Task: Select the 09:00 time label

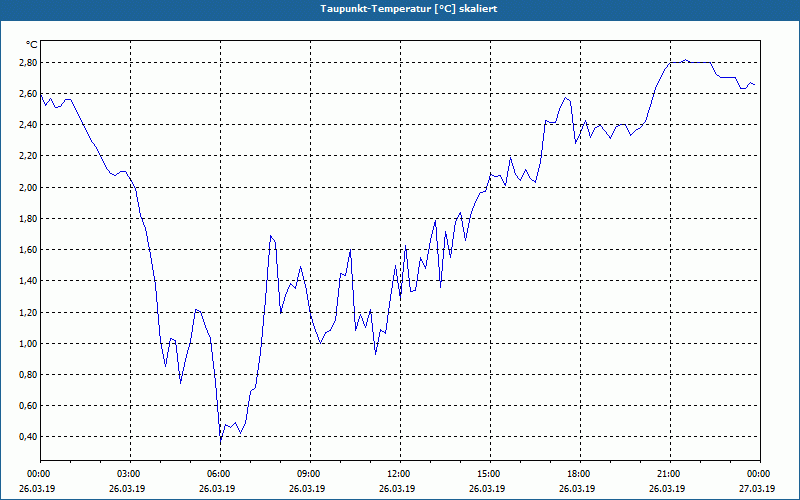Action: [x=309, y=474]
